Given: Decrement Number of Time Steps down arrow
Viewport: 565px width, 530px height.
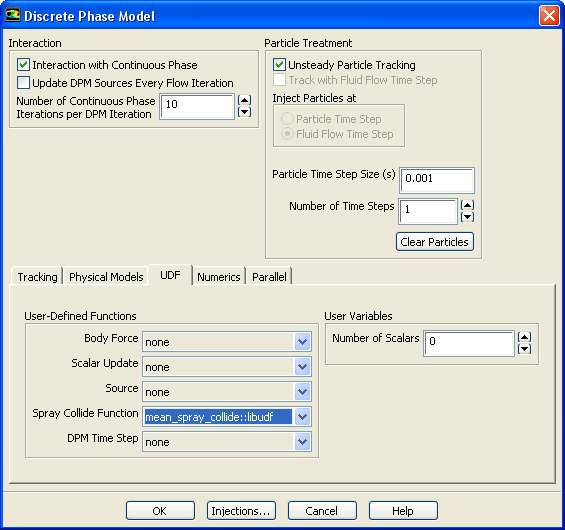Looking at the screenshot, I should coord(467,217).
